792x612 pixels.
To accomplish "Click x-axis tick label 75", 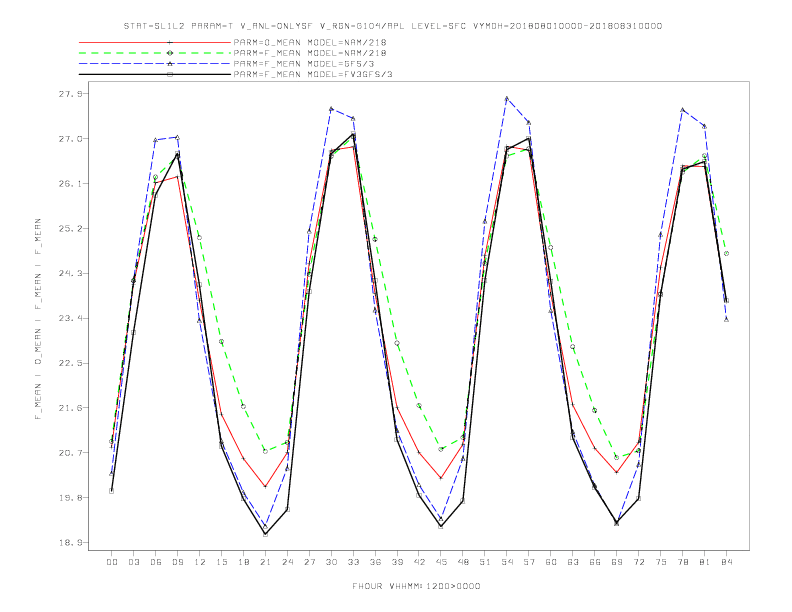I will point(661,562).
